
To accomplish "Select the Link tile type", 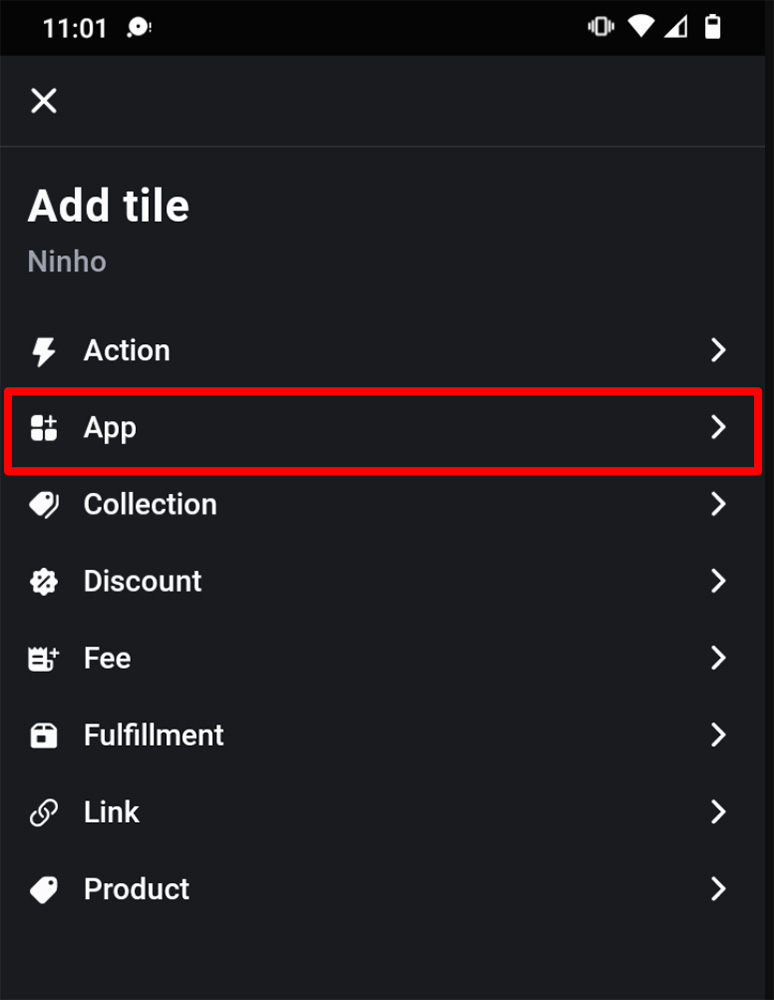I will click(383, 812).
